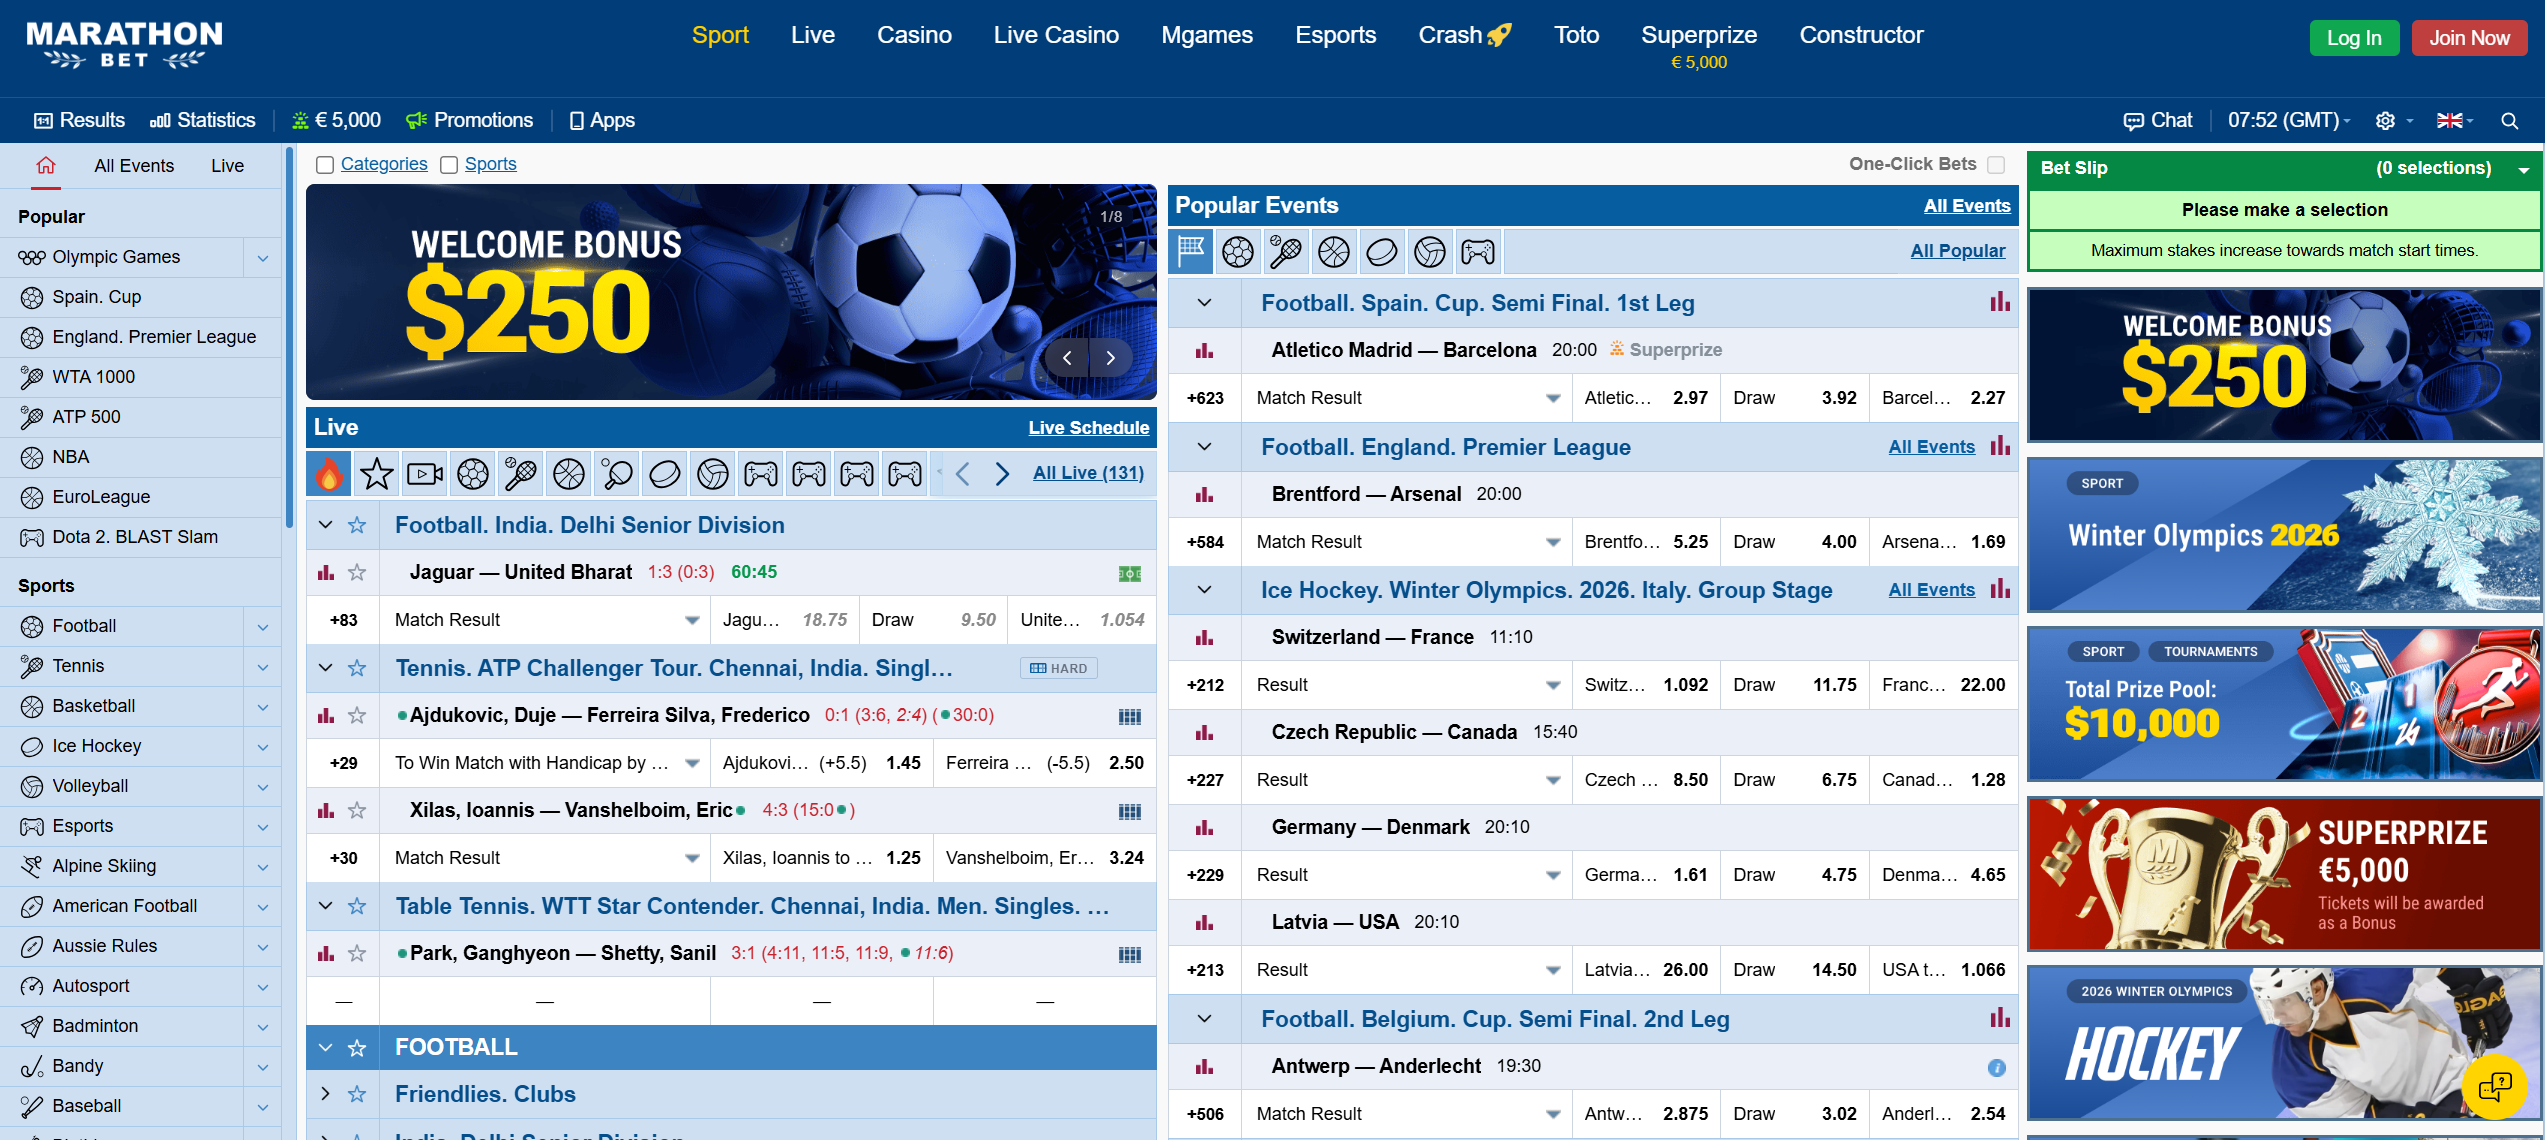Open the support chat bubble icon

(x=2495, y=1086)
